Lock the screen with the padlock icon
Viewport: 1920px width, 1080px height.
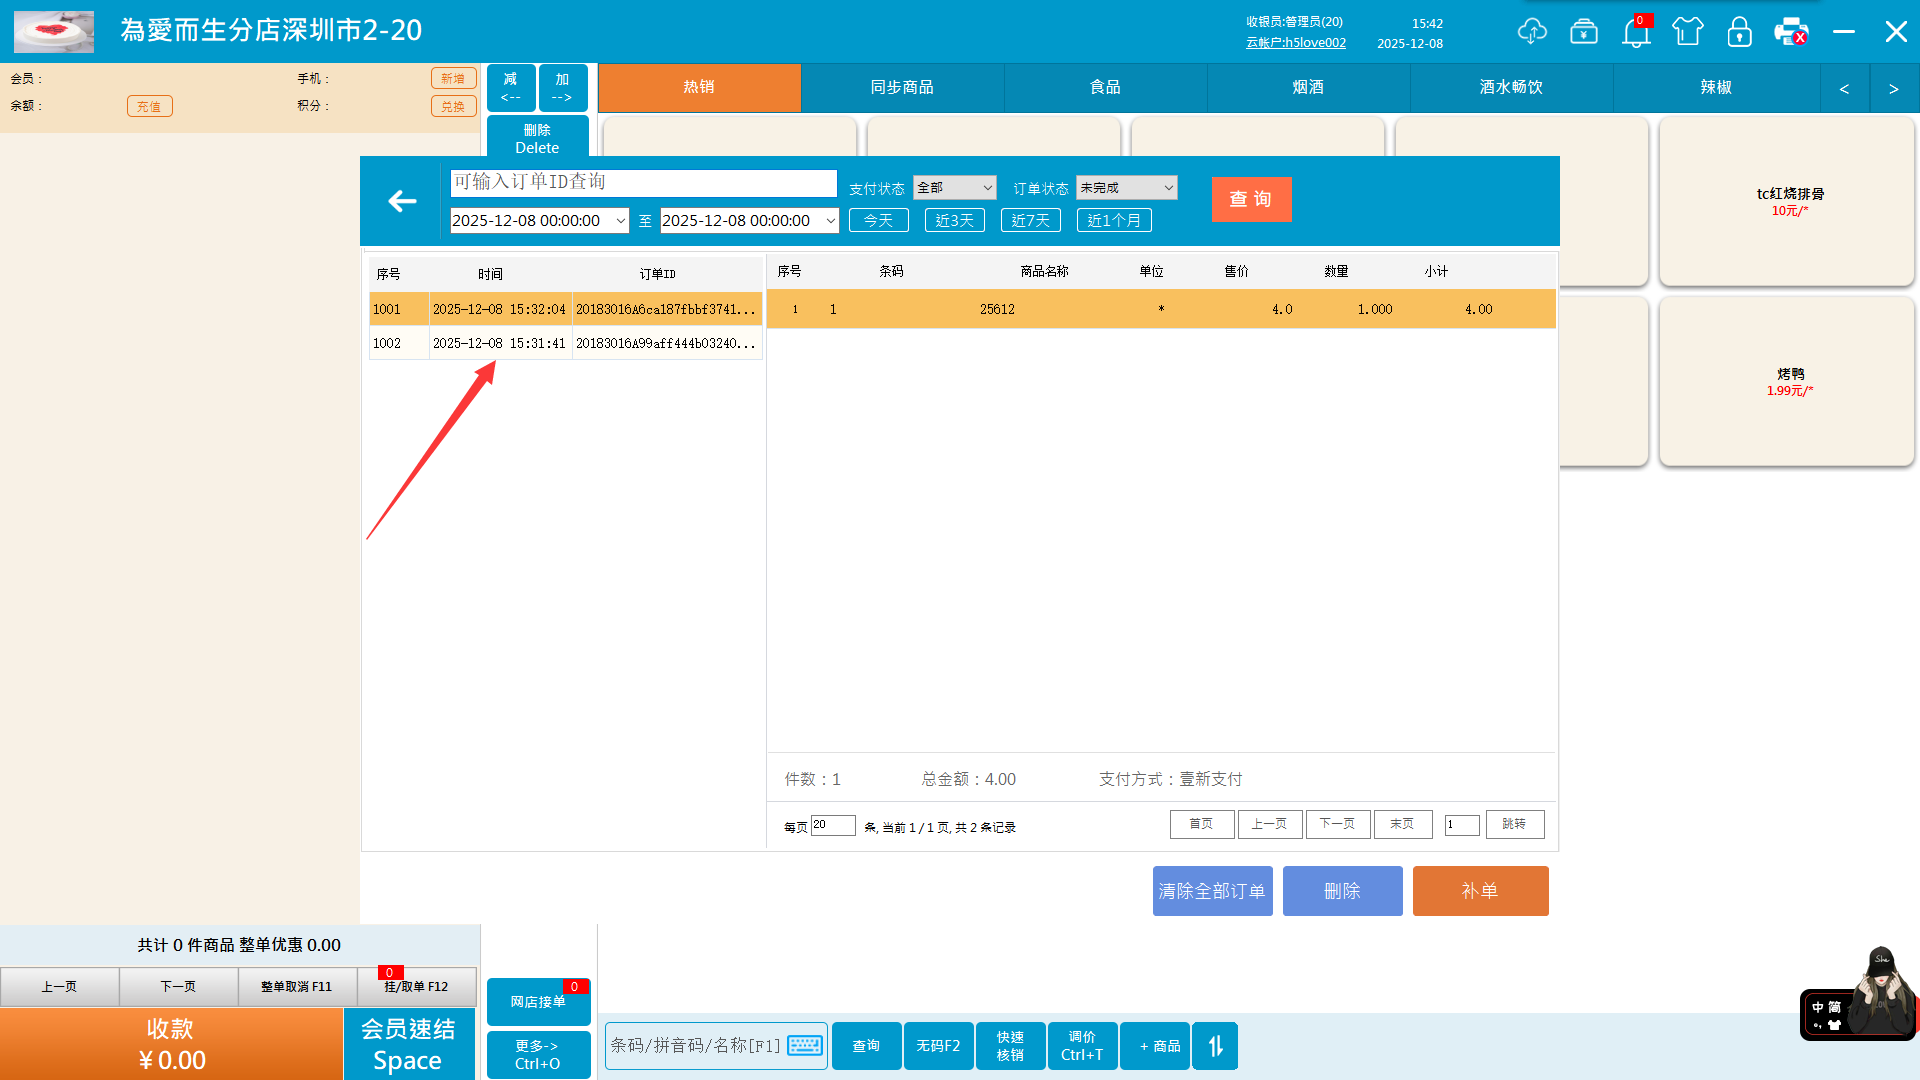(1740, 32)
